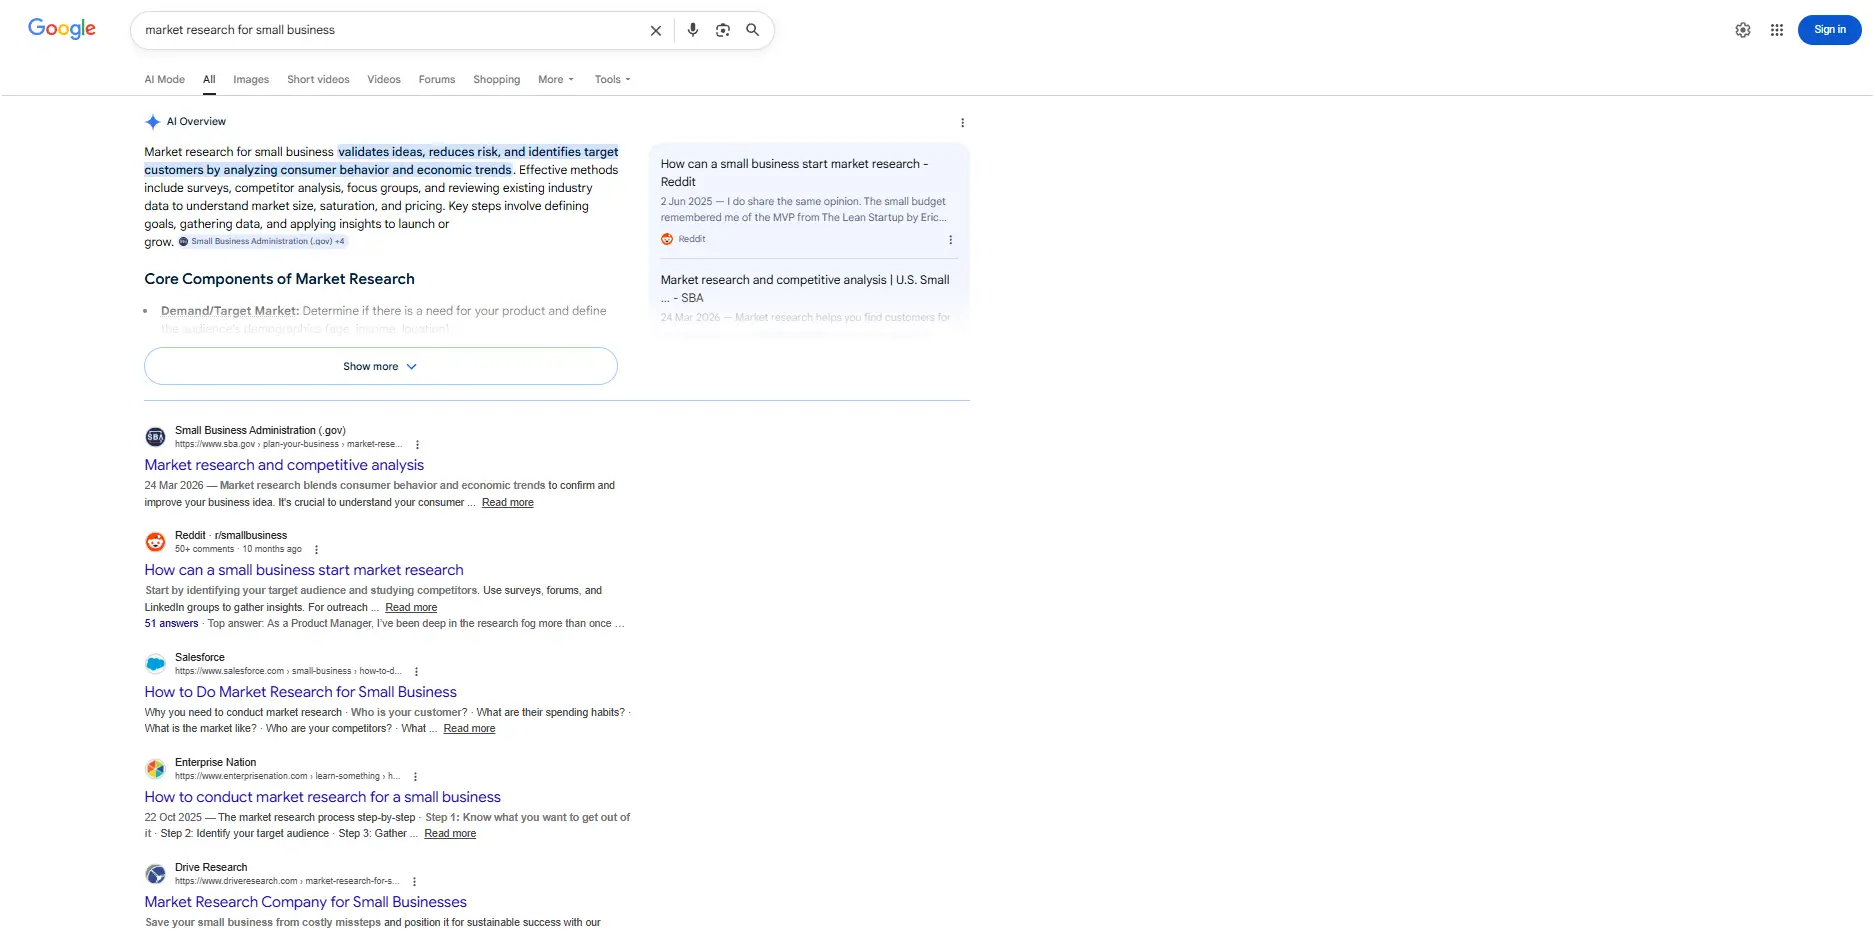This screenshot has width=1875, height=931.
Task: Open Google settings gear icon
Action: click(1743, 30)
